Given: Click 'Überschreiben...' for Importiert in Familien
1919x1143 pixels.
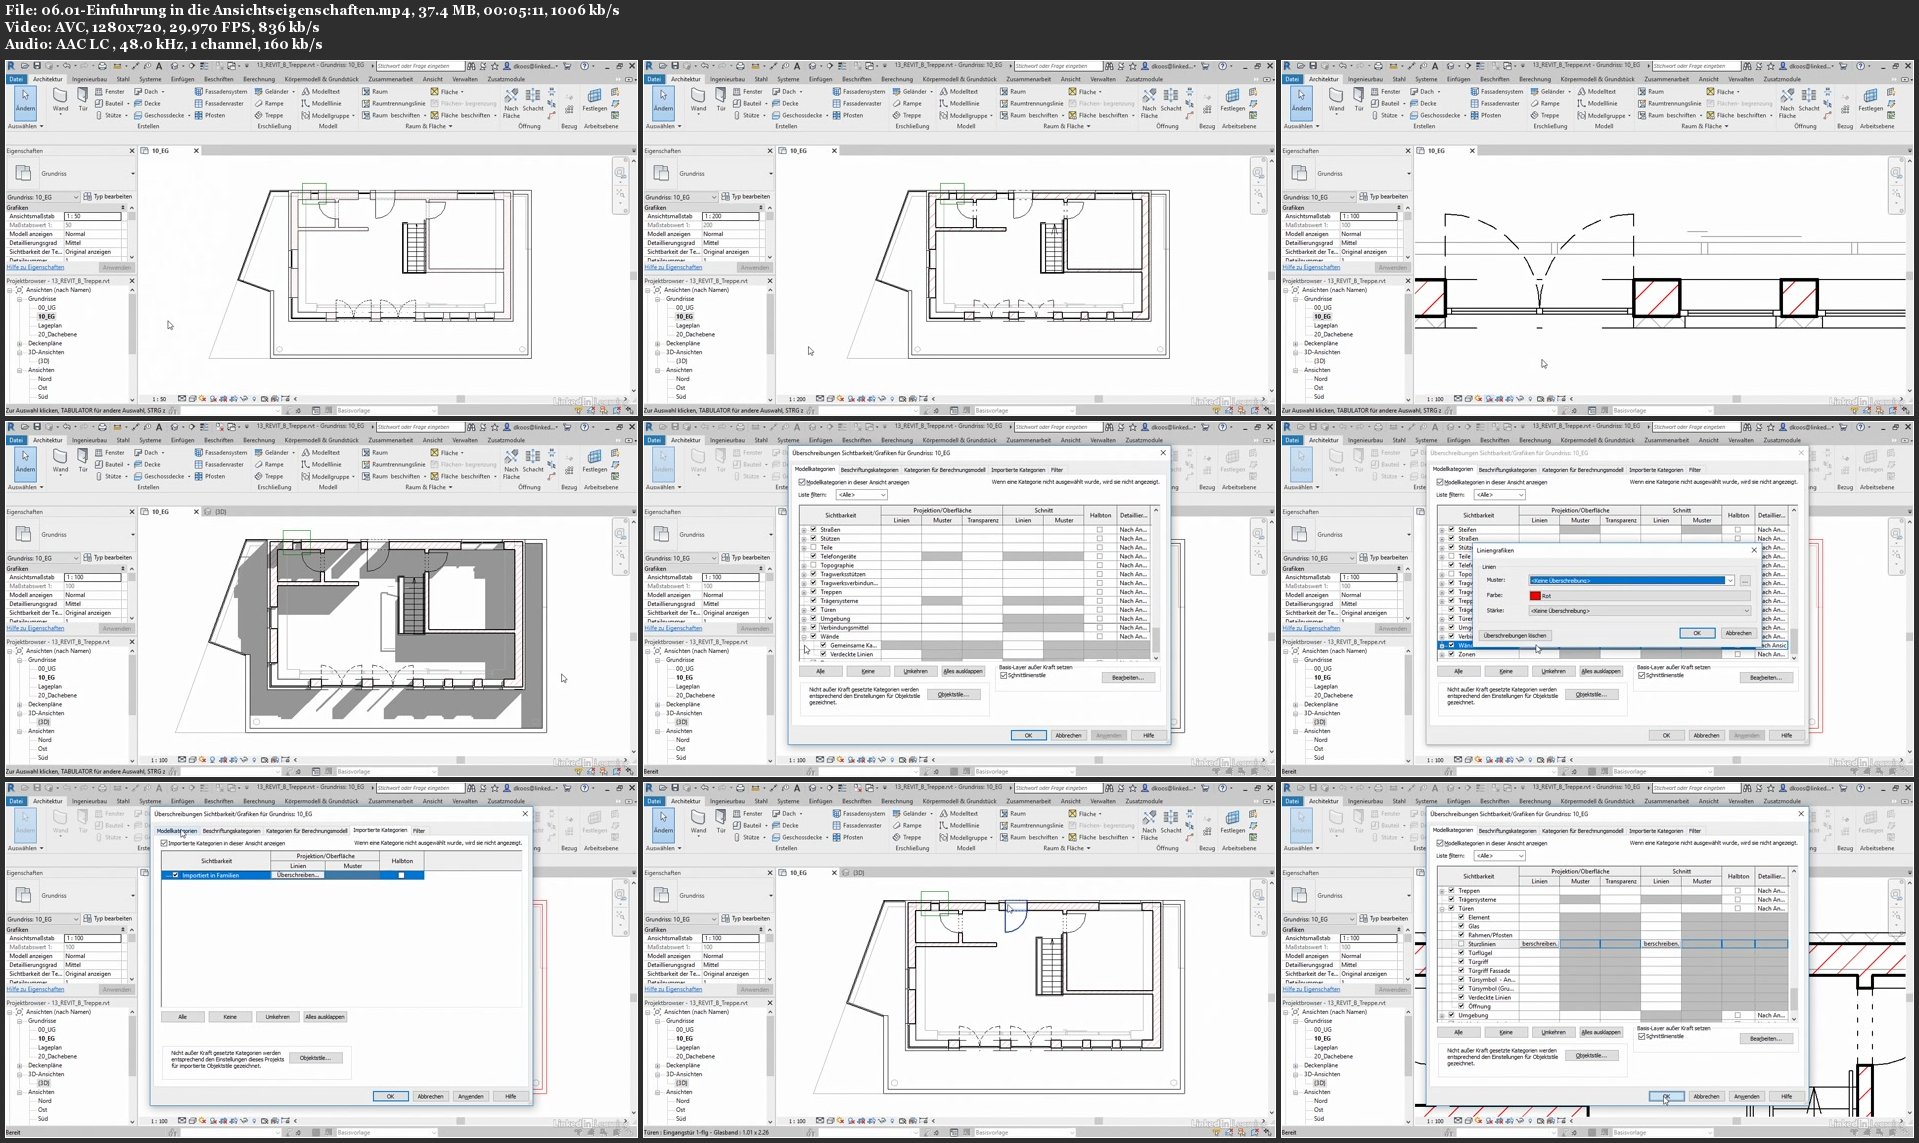Looking at the screenshot, I should (298, 875).
